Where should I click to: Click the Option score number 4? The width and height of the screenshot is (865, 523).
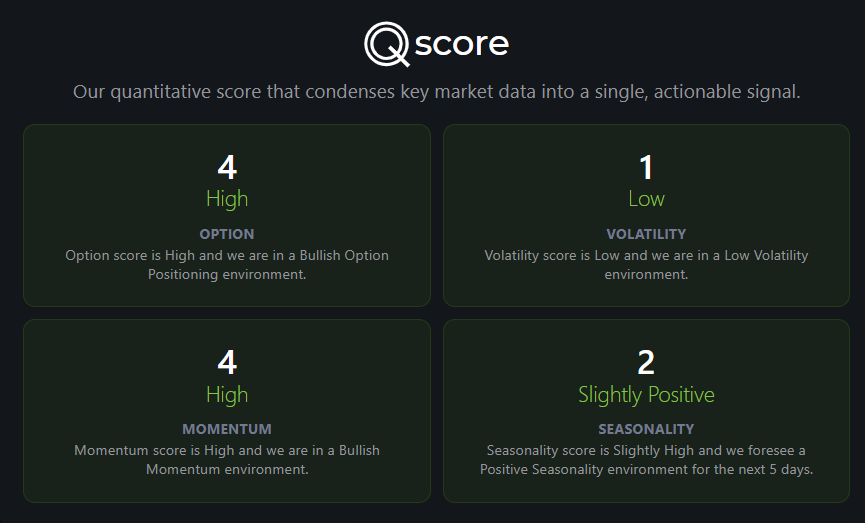point(227,167)
